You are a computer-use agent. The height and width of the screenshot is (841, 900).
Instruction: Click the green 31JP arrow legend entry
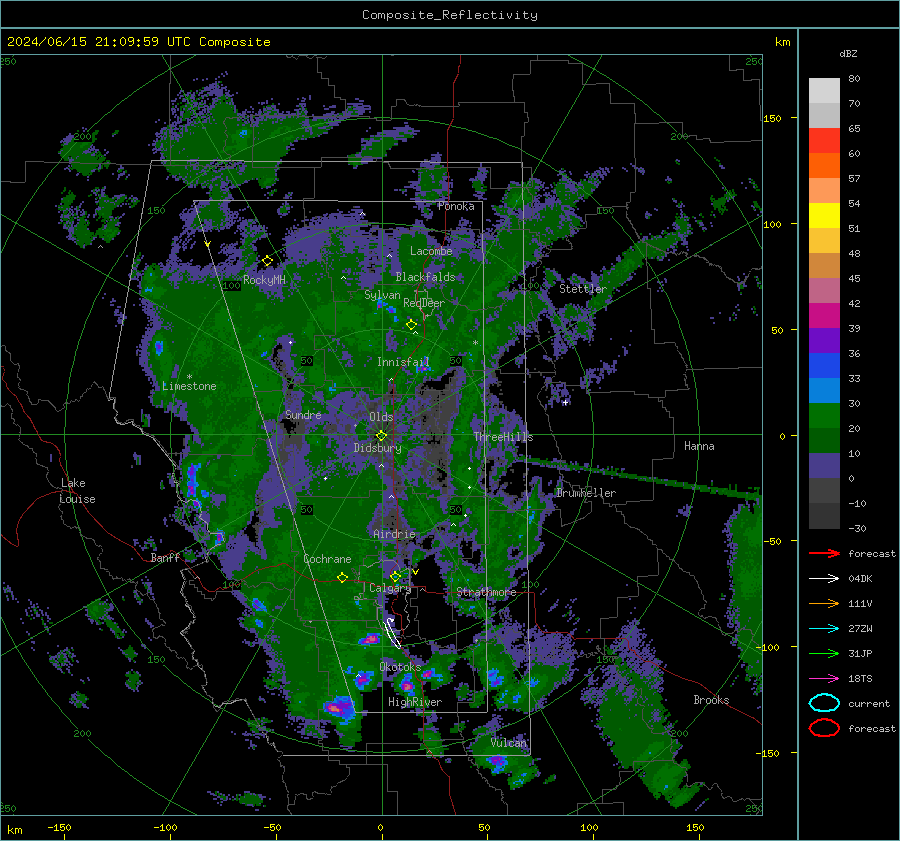coord(824,653)
